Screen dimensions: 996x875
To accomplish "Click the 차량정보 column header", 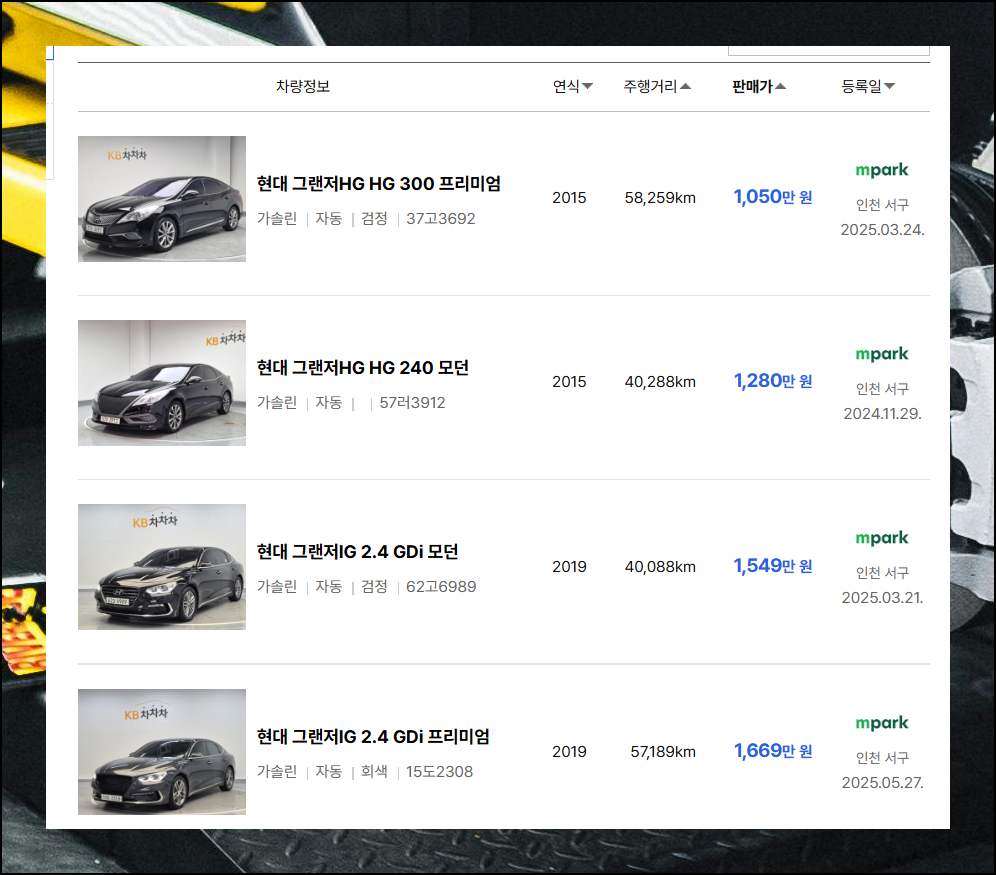I will point(303,86).
